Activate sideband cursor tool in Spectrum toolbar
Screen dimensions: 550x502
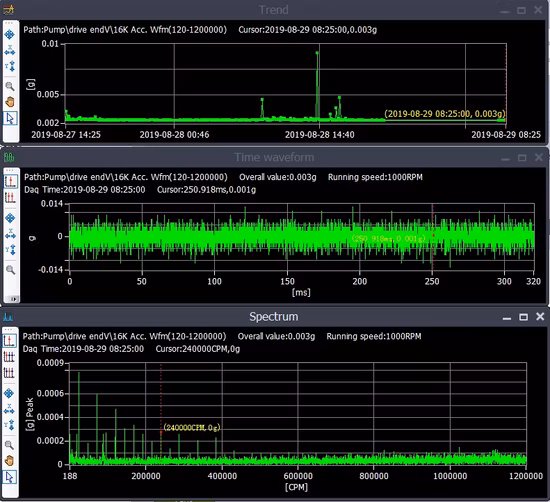coord(9,372)
